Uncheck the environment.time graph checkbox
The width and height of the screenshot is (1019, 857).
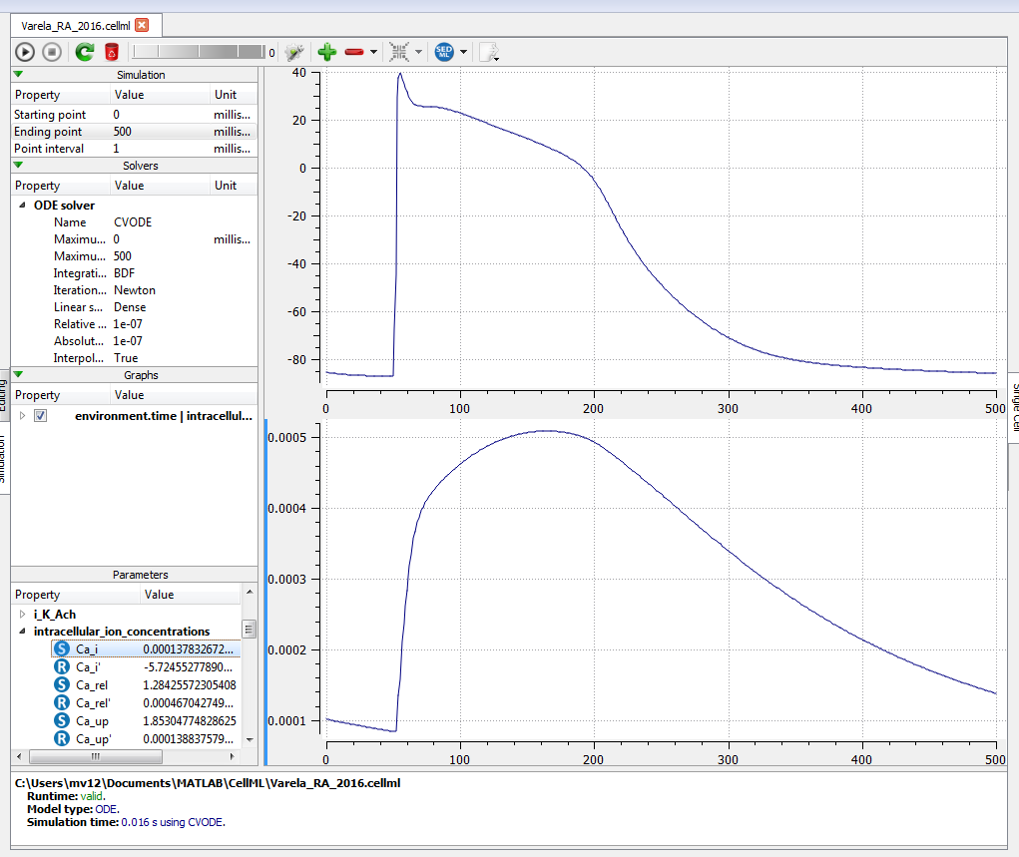coord(41,415)
